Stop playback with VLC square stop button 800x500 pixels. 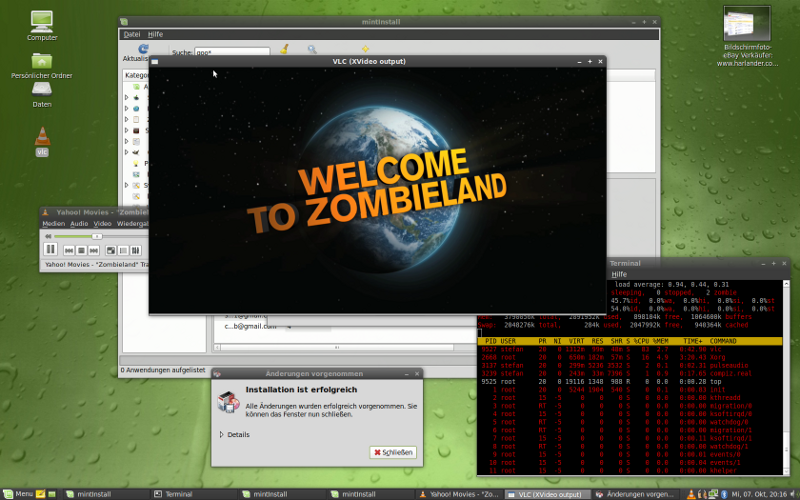click(81, 250)
